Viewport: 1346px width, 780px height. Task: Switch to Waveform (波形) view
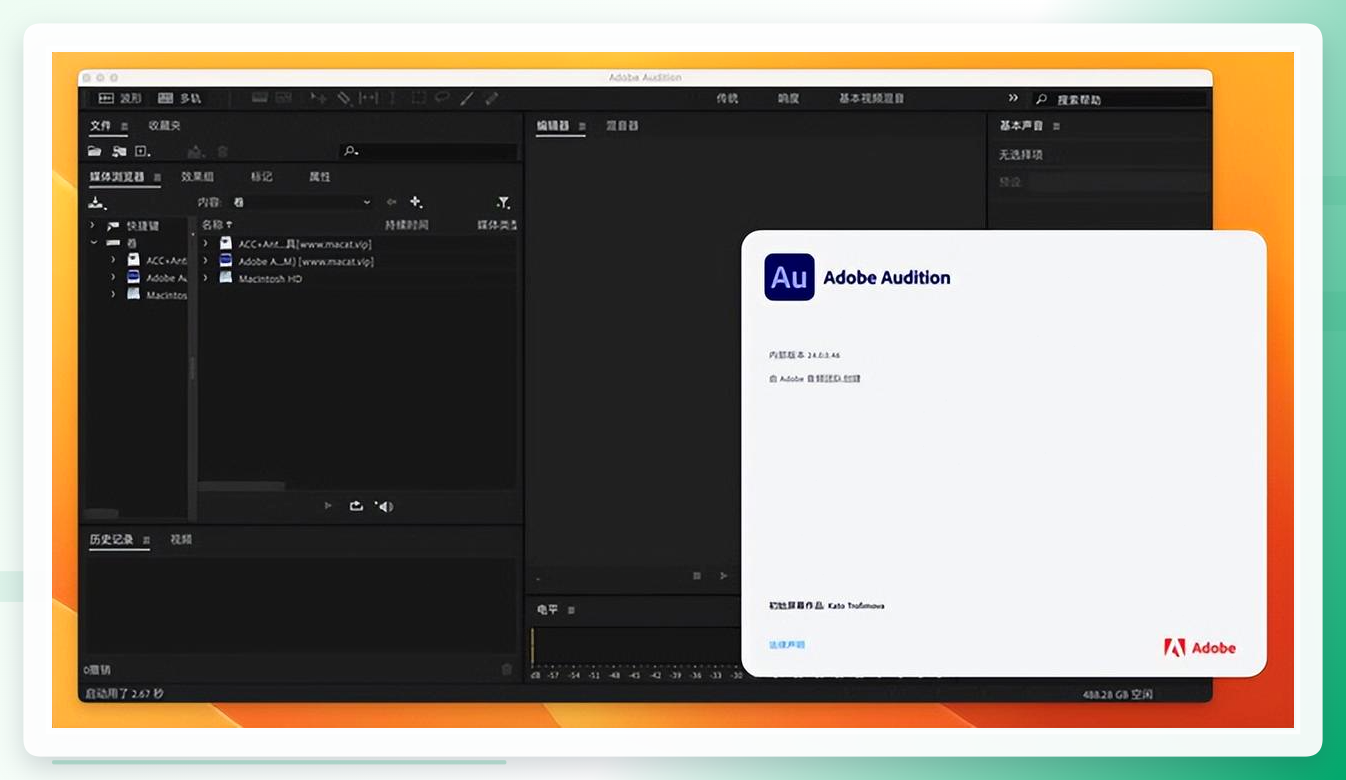[x=119, y=98]
